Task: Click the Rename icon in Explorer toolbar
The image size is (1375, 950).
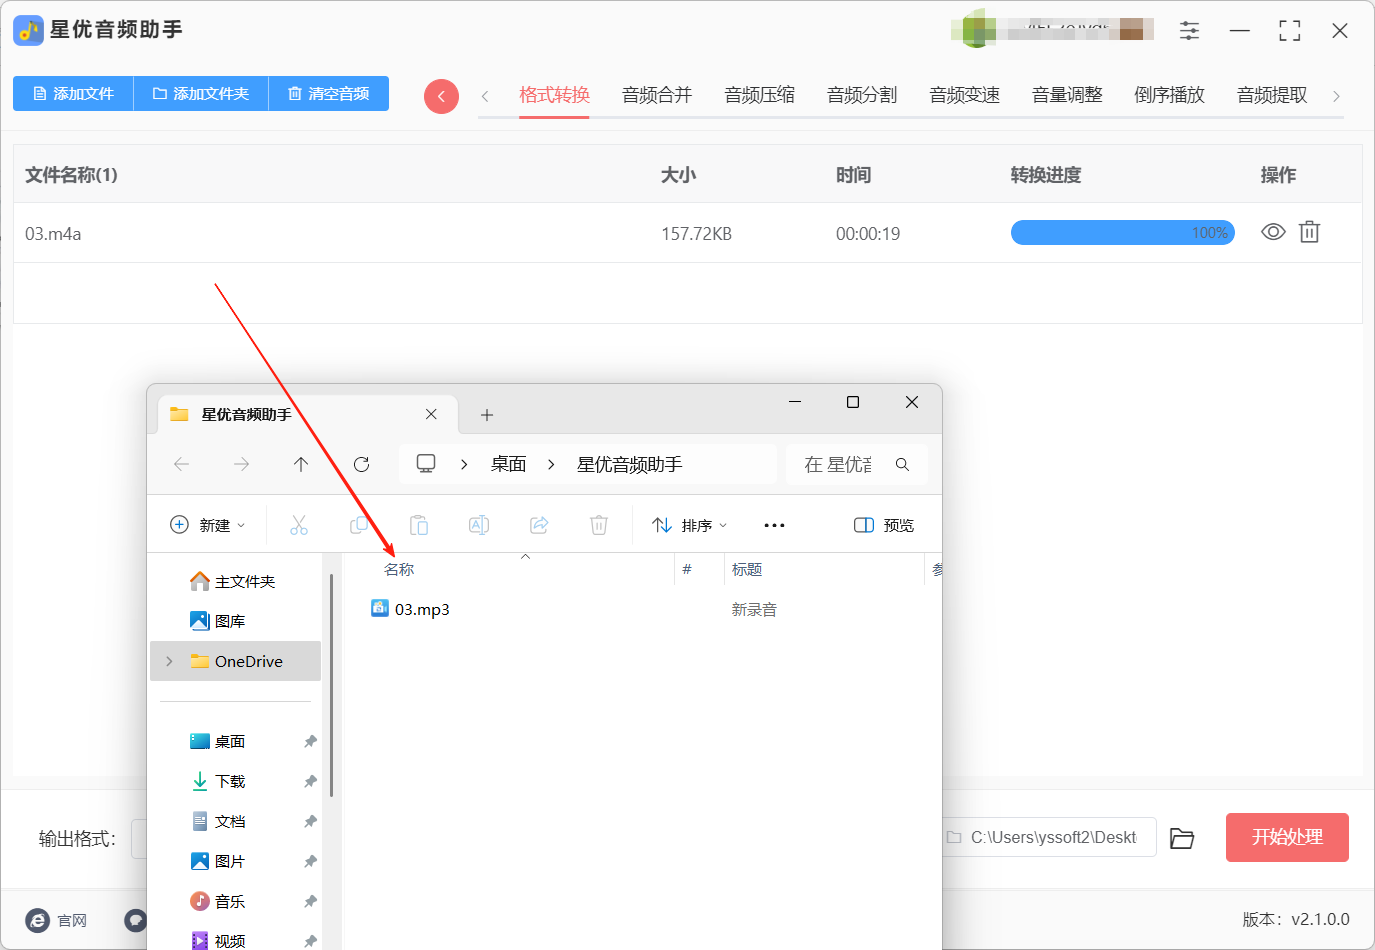Action: 479,525
